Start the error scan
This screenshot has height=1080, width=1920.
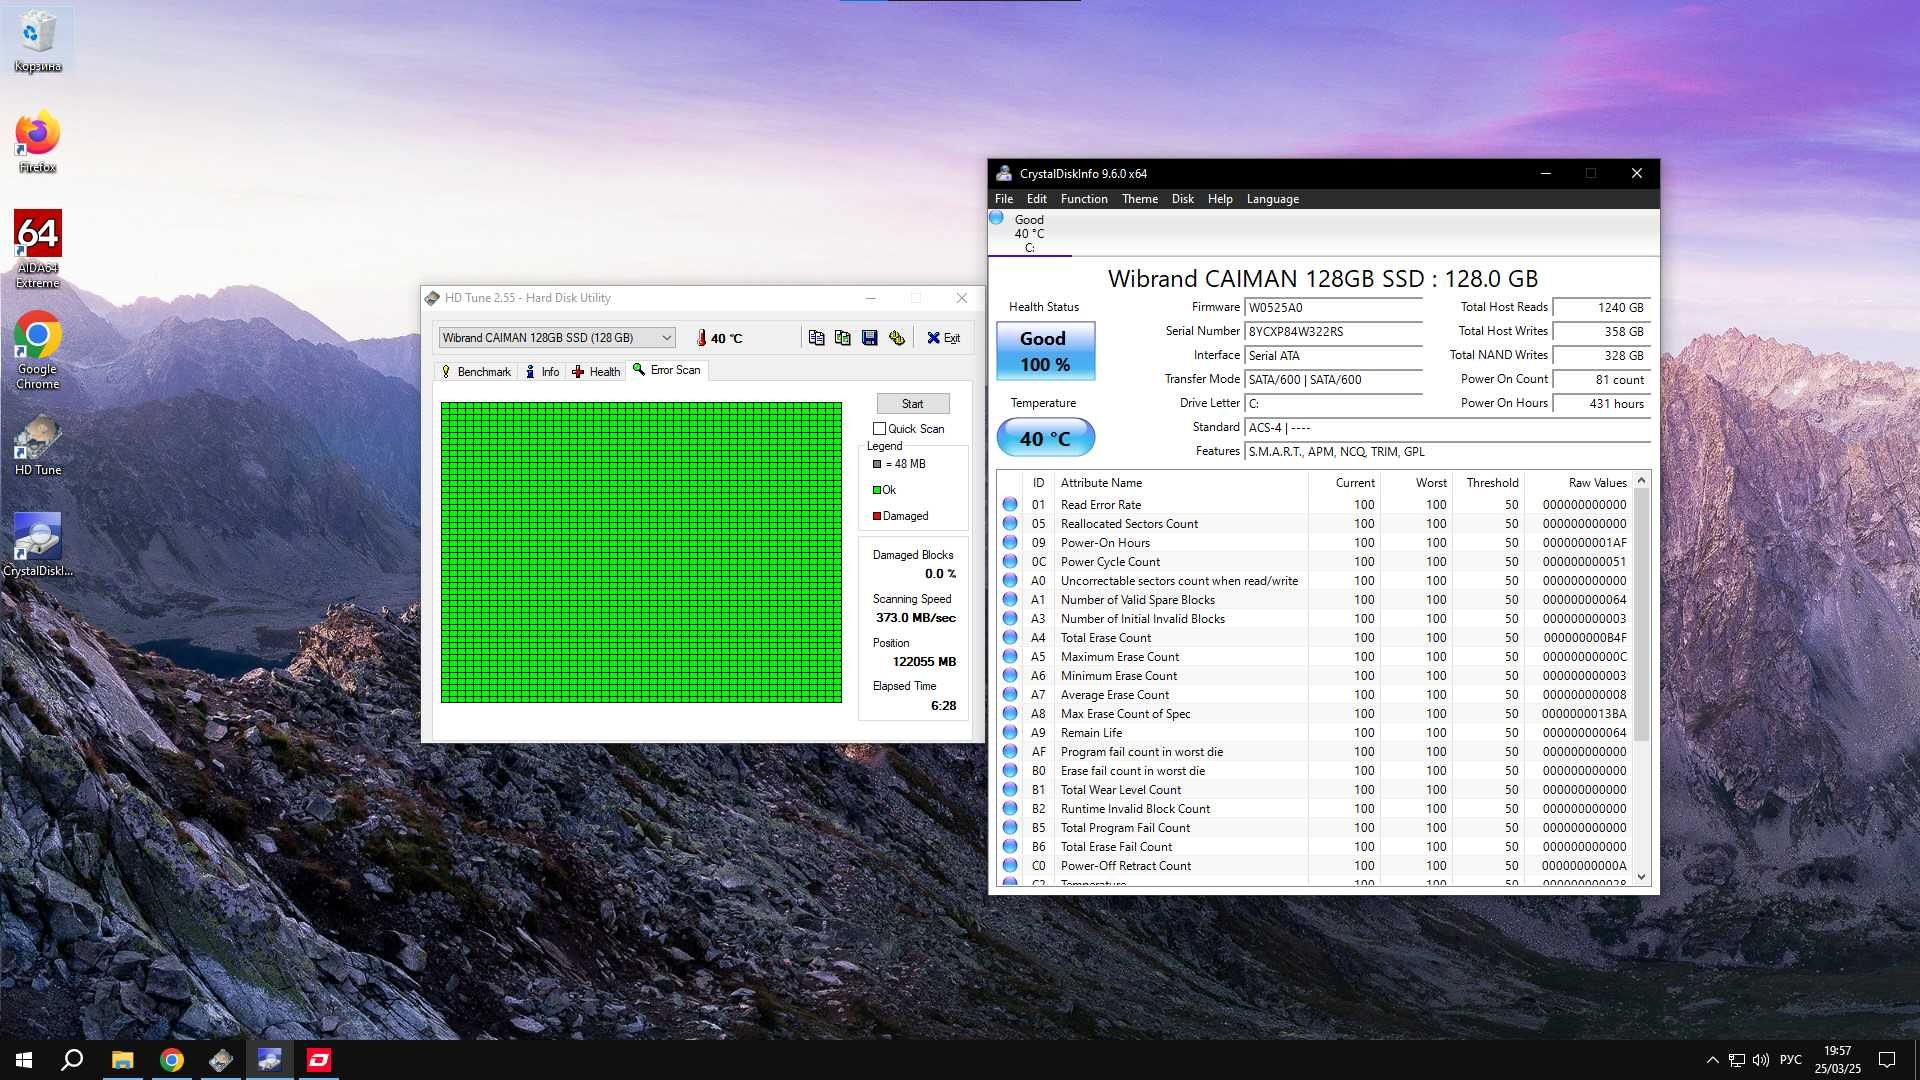(913, 404)
